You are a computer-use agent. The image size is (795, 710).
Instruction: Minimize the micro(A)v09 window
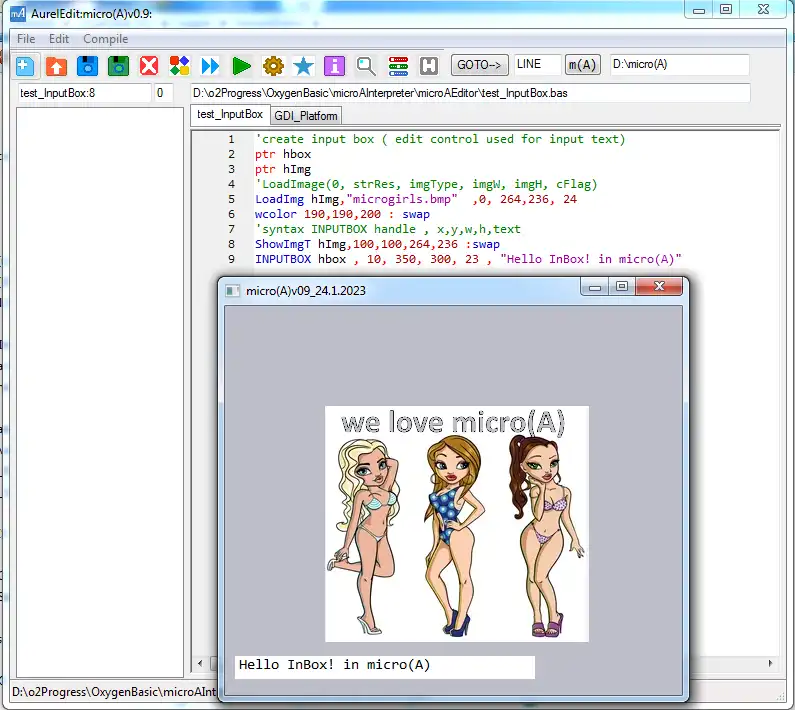595,287
